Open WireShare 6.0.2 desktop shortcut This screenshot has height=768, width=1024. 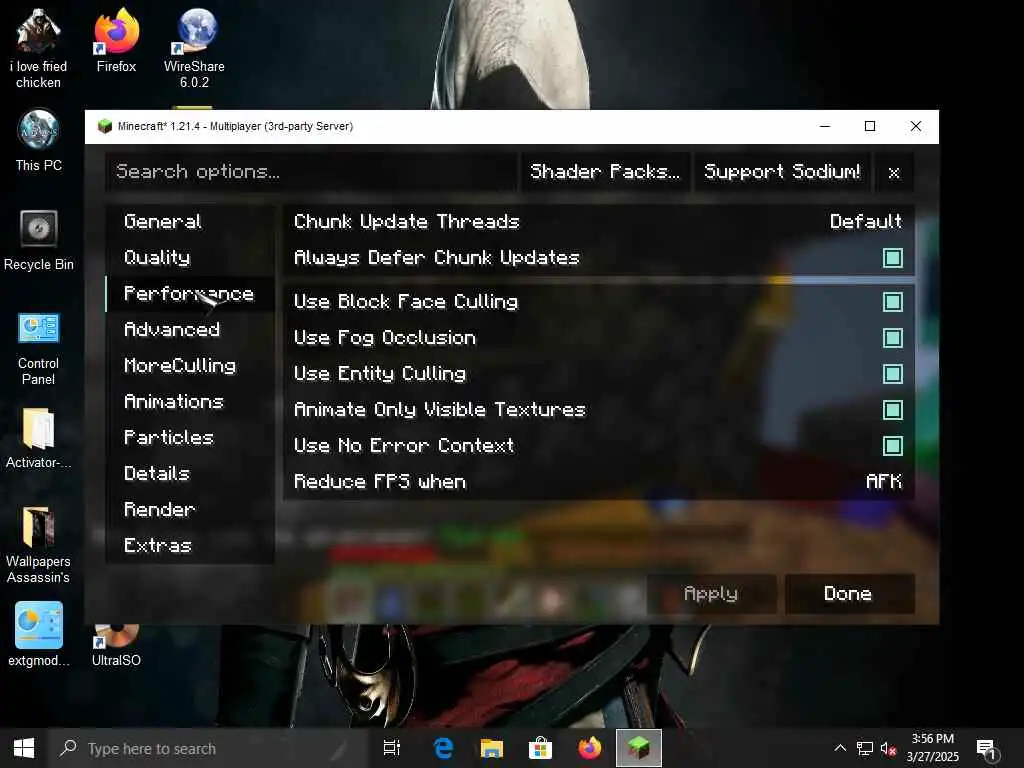tap(194, 48)
